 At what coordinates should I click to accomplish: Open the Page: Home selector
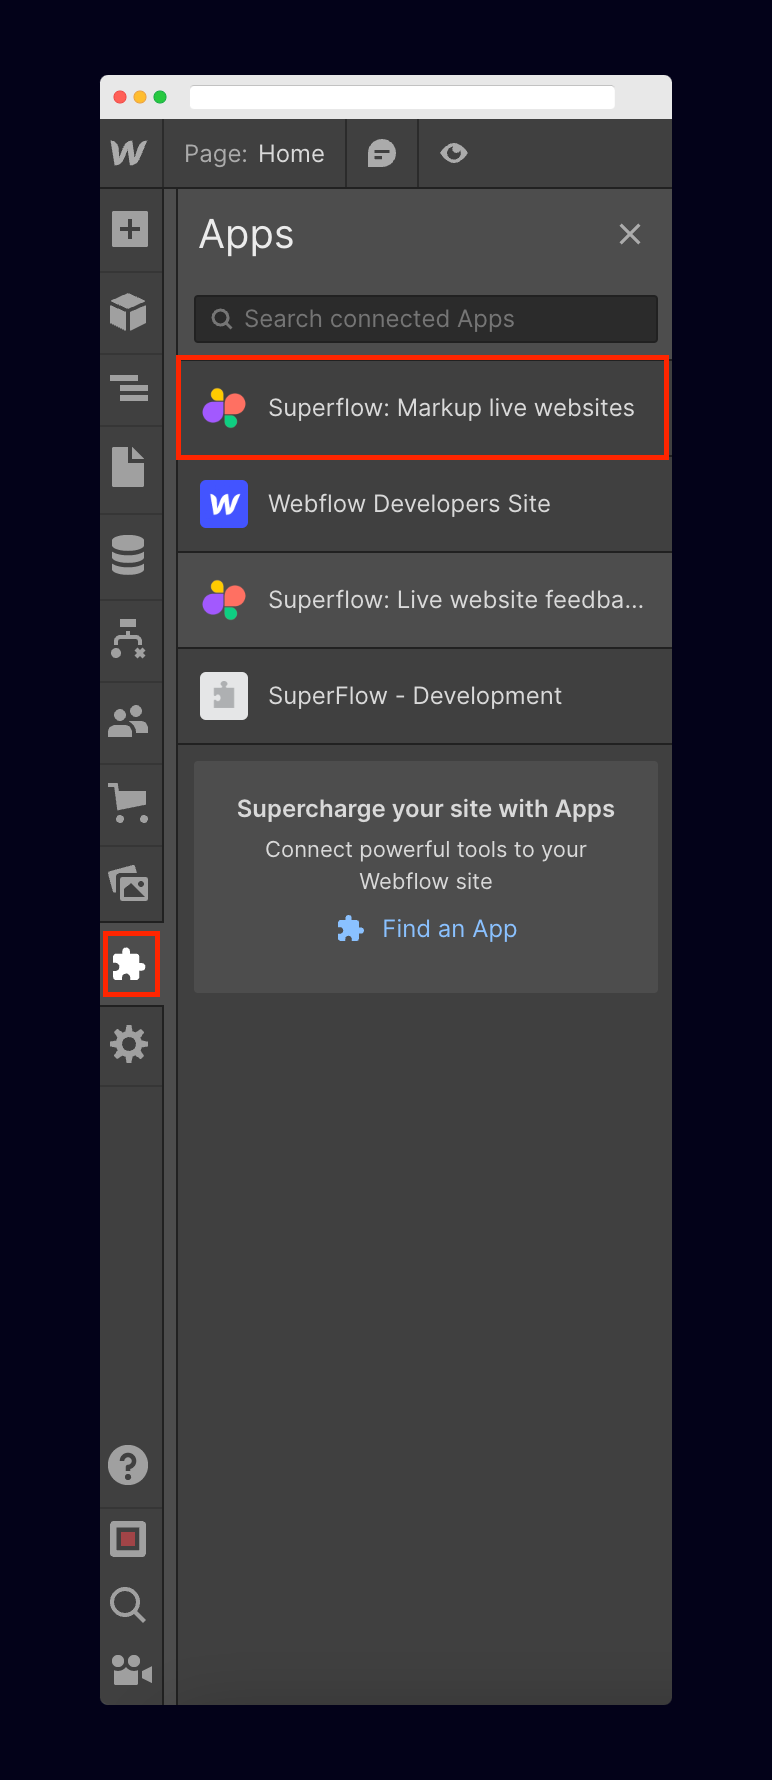tap(254, 154)
